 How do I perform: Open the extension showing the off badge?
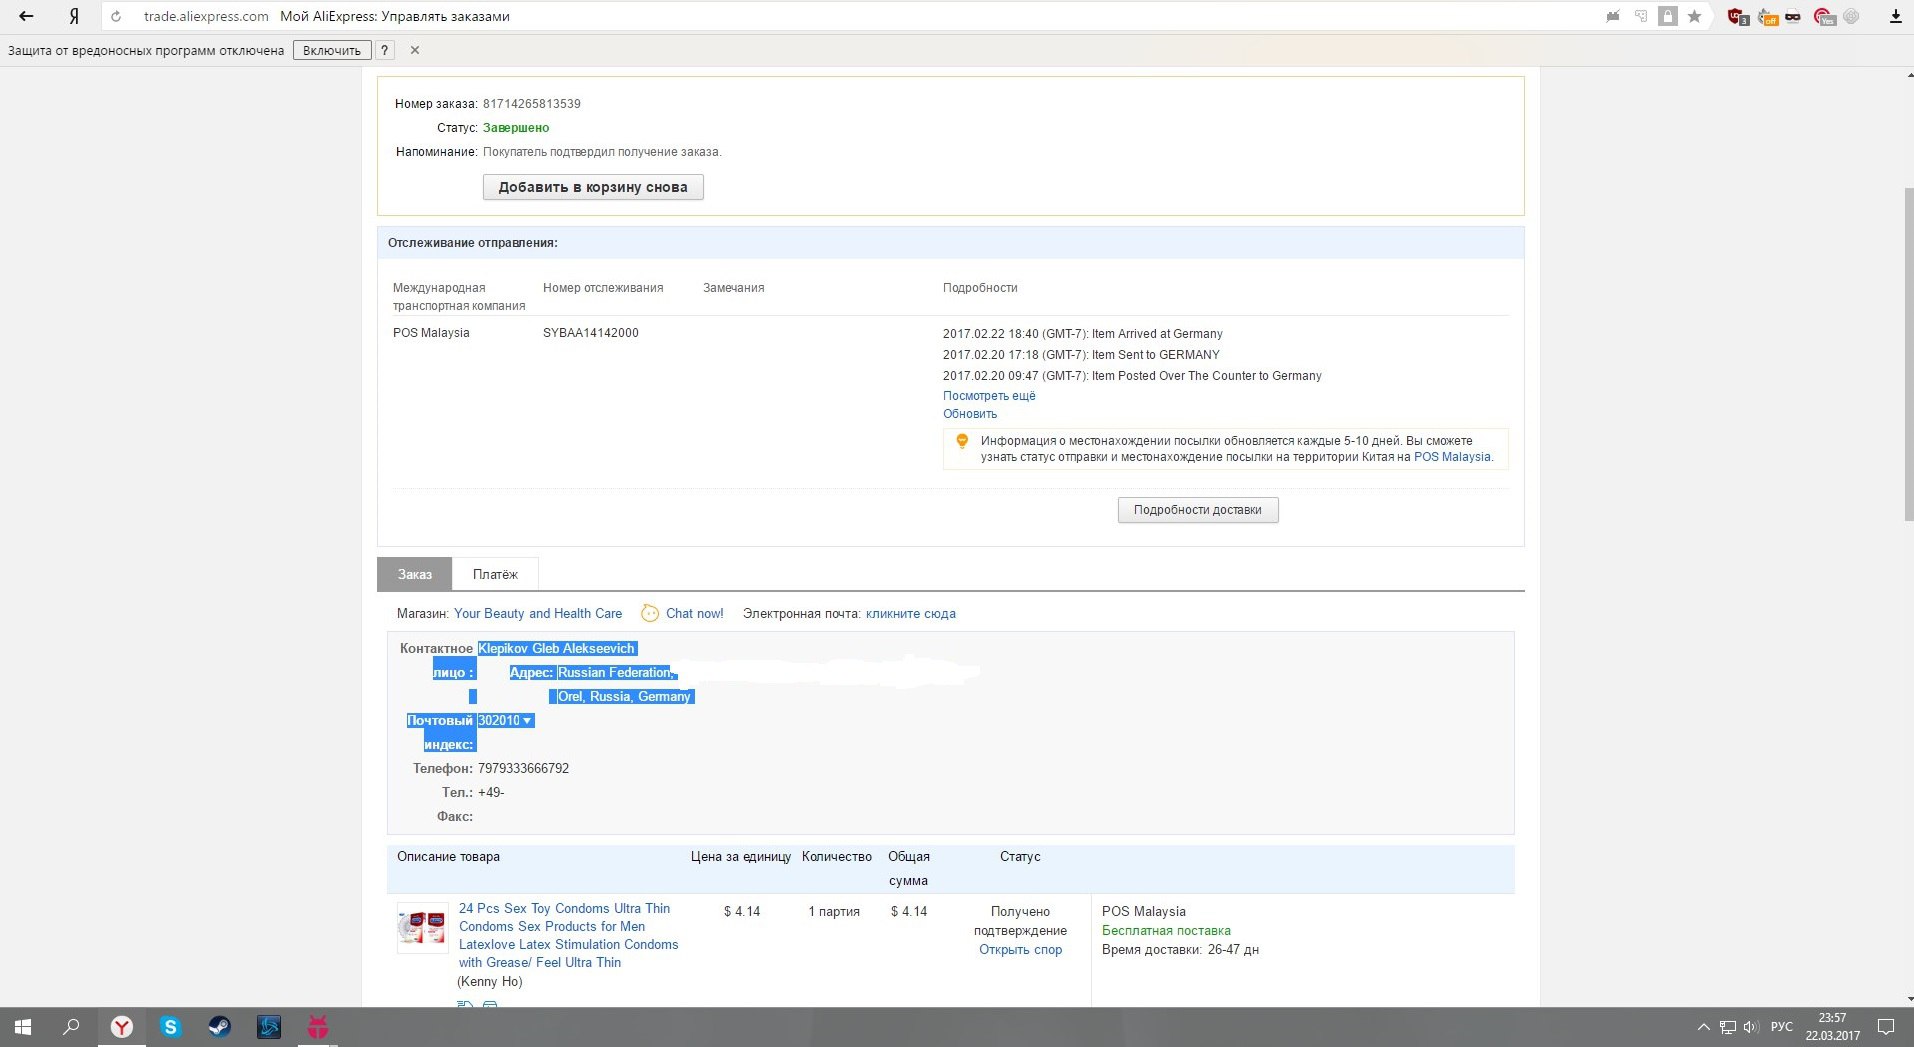[x=1767, y=16]
